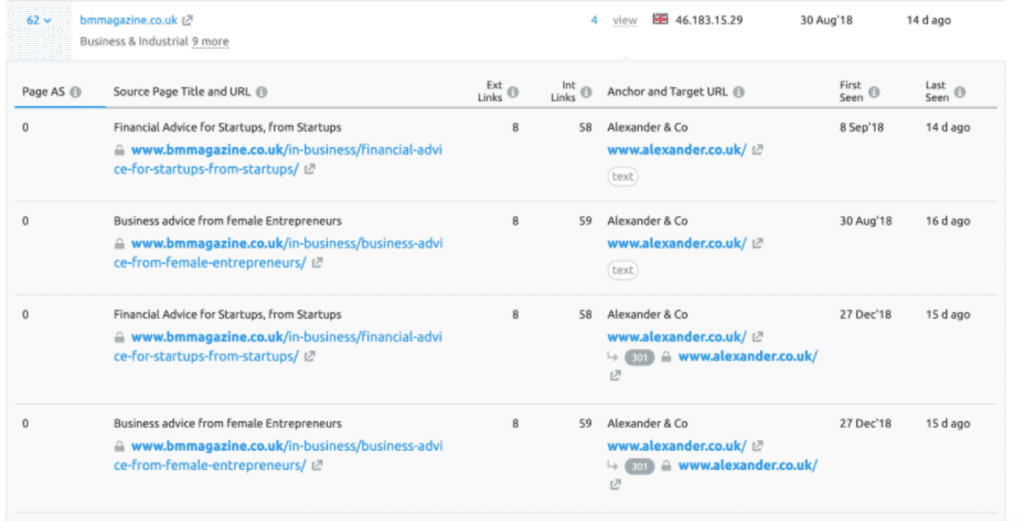The height and width of the screenshot is (521, 1024).
Task: Open bmmagazine.co.uk domain link
Action: pyautogui.click(x=128, y=20)
